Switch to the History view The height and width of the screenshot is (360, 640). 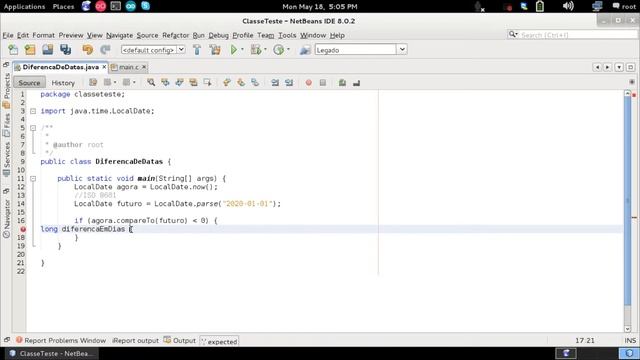63,82
